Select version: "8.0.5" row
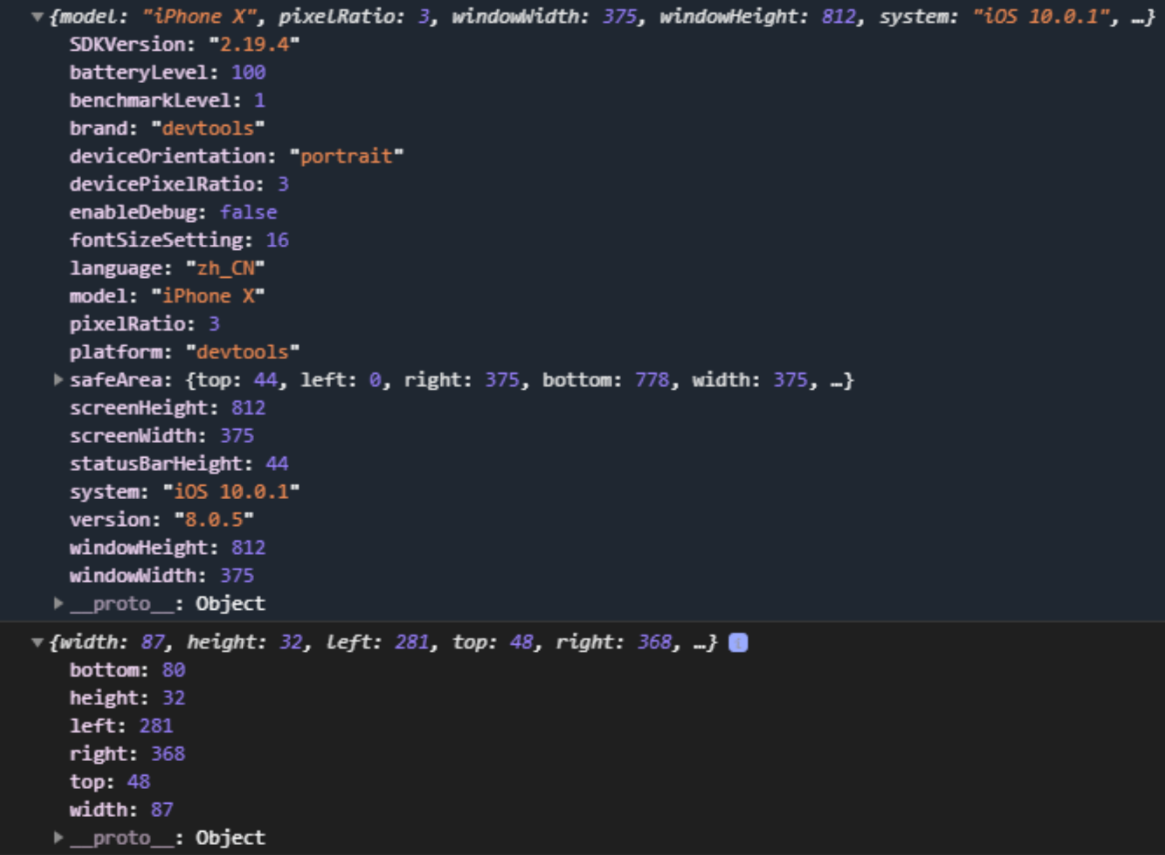Viewport: 1165px width, 855px height. (x=162, y=519)
